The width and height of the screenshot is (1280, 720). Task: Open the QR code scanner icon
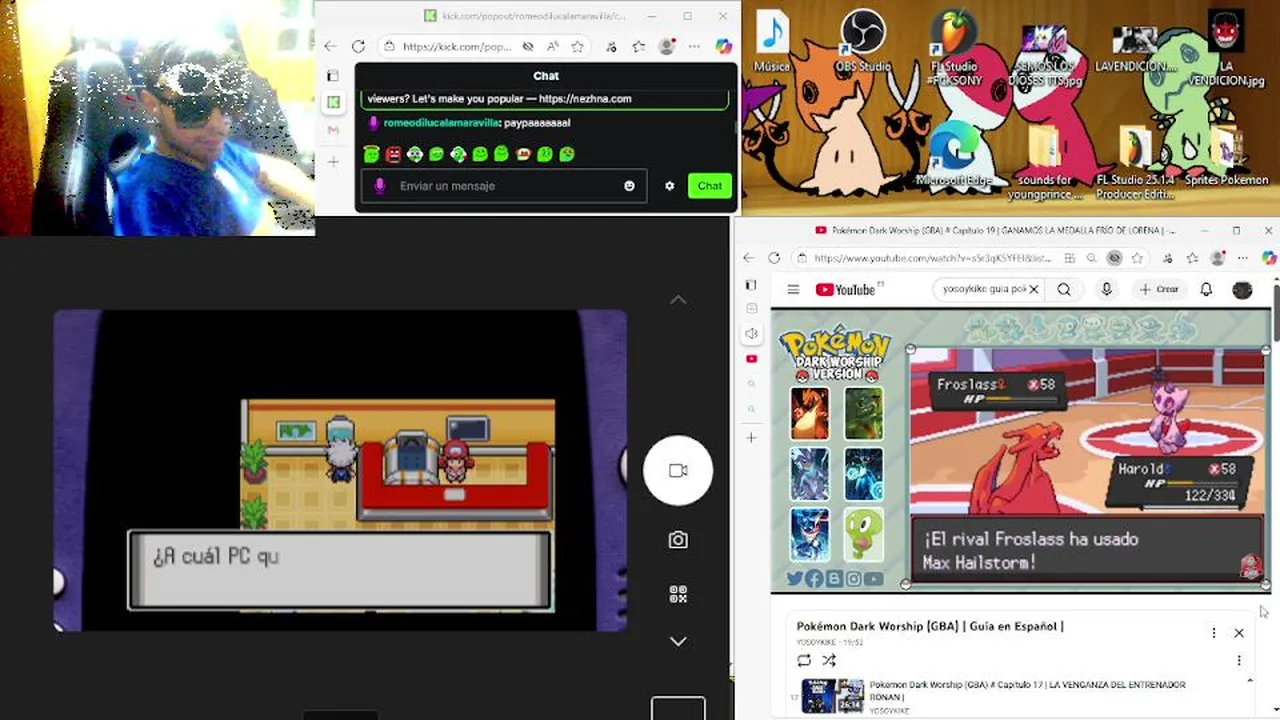tap(678, 594)
